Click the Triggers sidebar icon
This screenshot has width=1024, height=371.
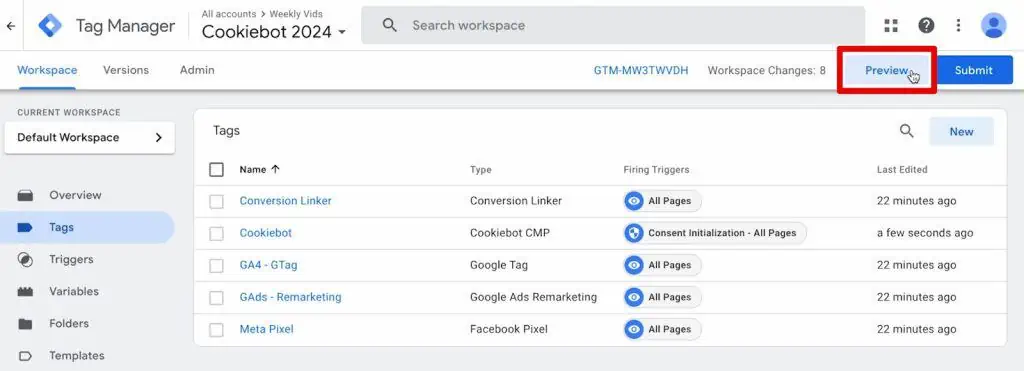pos(25,259)
